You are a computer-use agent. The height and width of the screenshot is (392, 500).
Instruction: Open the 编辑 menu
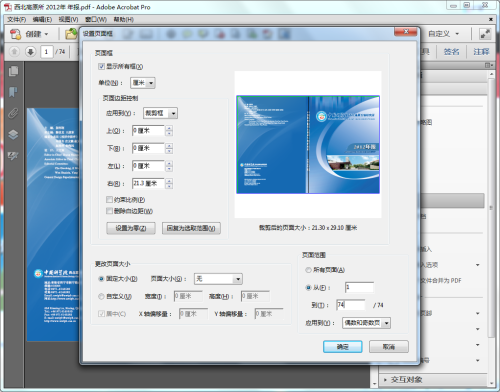42,19
